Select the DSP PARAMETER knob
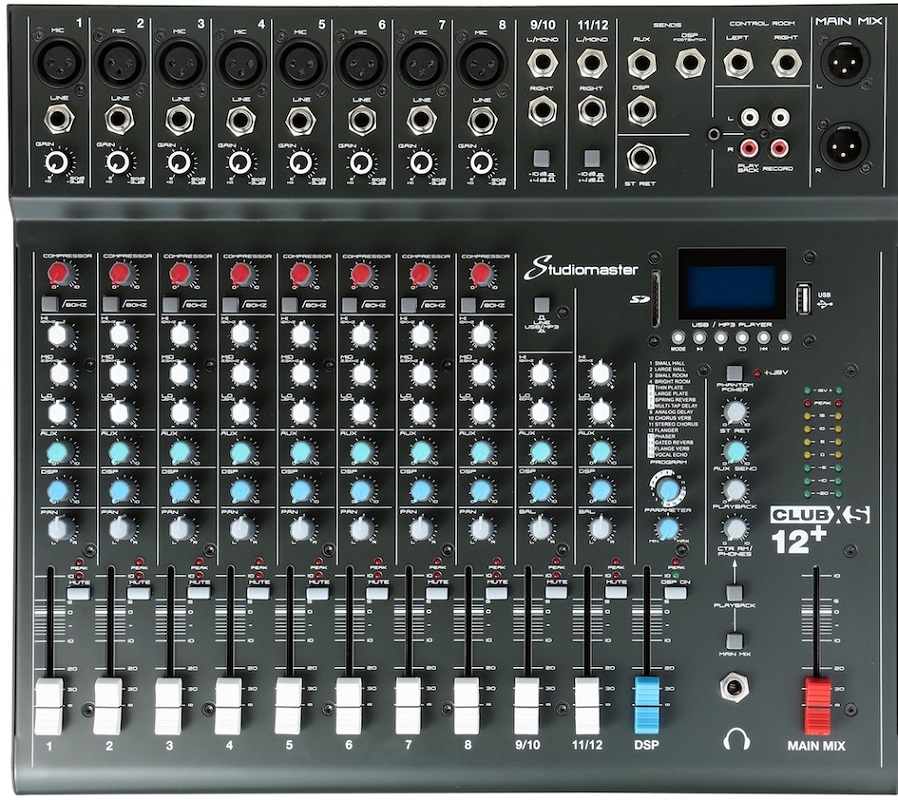The image size is (898, 800). pyautogui.click(x=668, y=528)
